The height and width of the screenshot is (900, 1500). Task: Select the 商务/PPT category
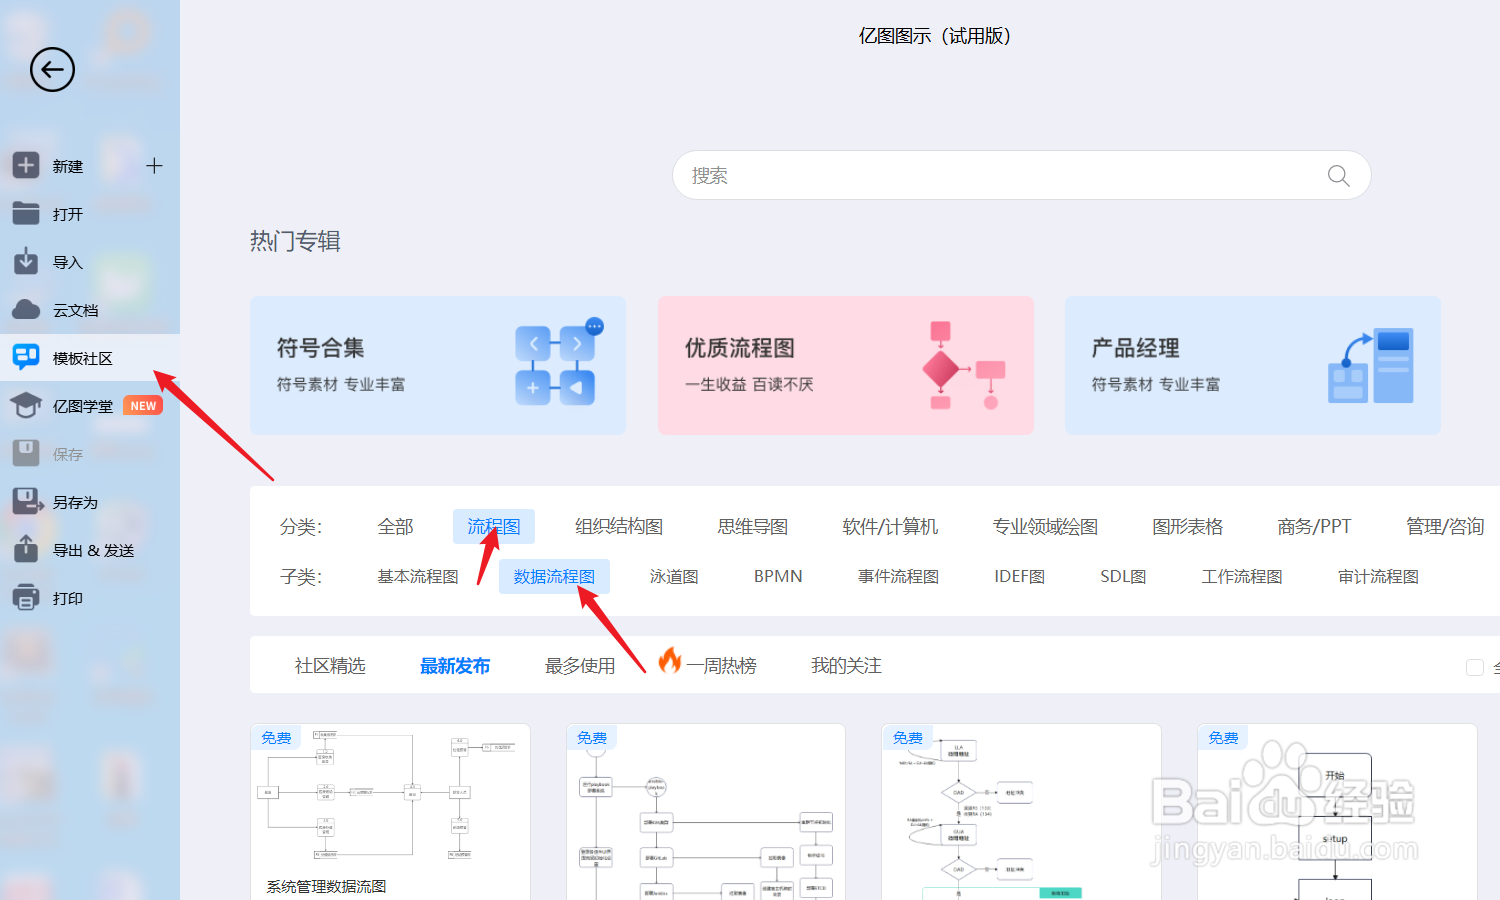point(1314,526)
